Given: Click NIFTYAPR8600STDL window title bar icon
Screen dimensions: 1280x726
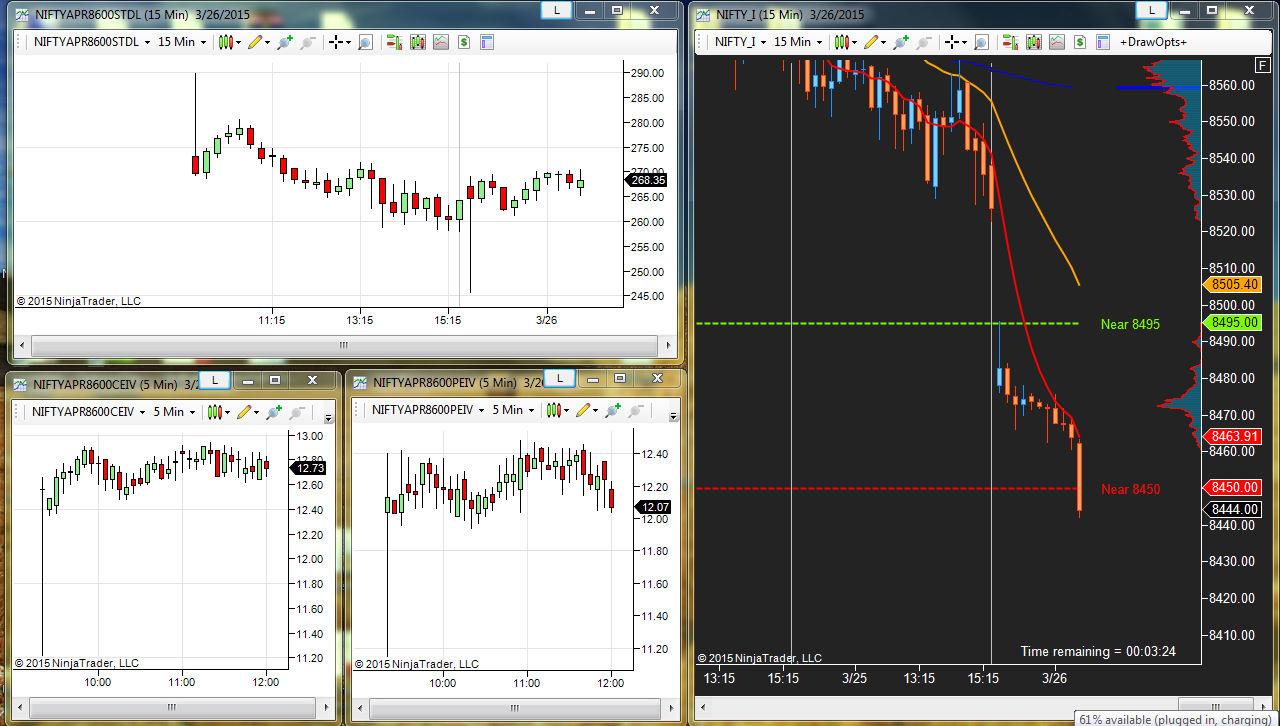Looking at the screenshot, I should point(23,14).
